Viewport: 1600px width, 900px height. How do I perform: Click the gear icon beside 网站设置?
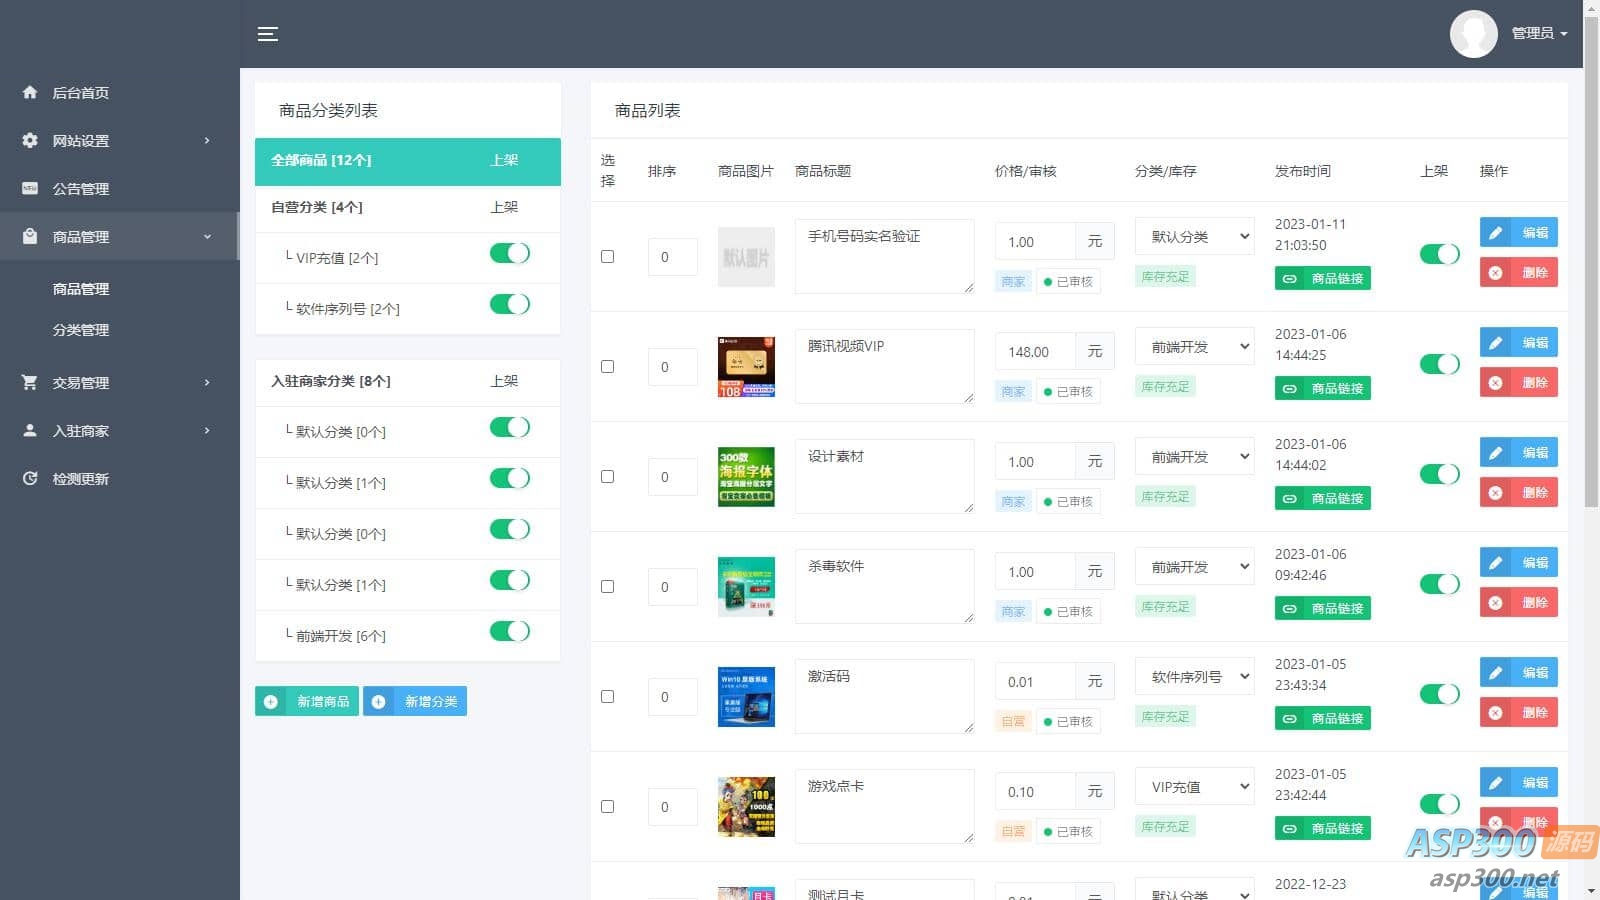click(30, 140)
